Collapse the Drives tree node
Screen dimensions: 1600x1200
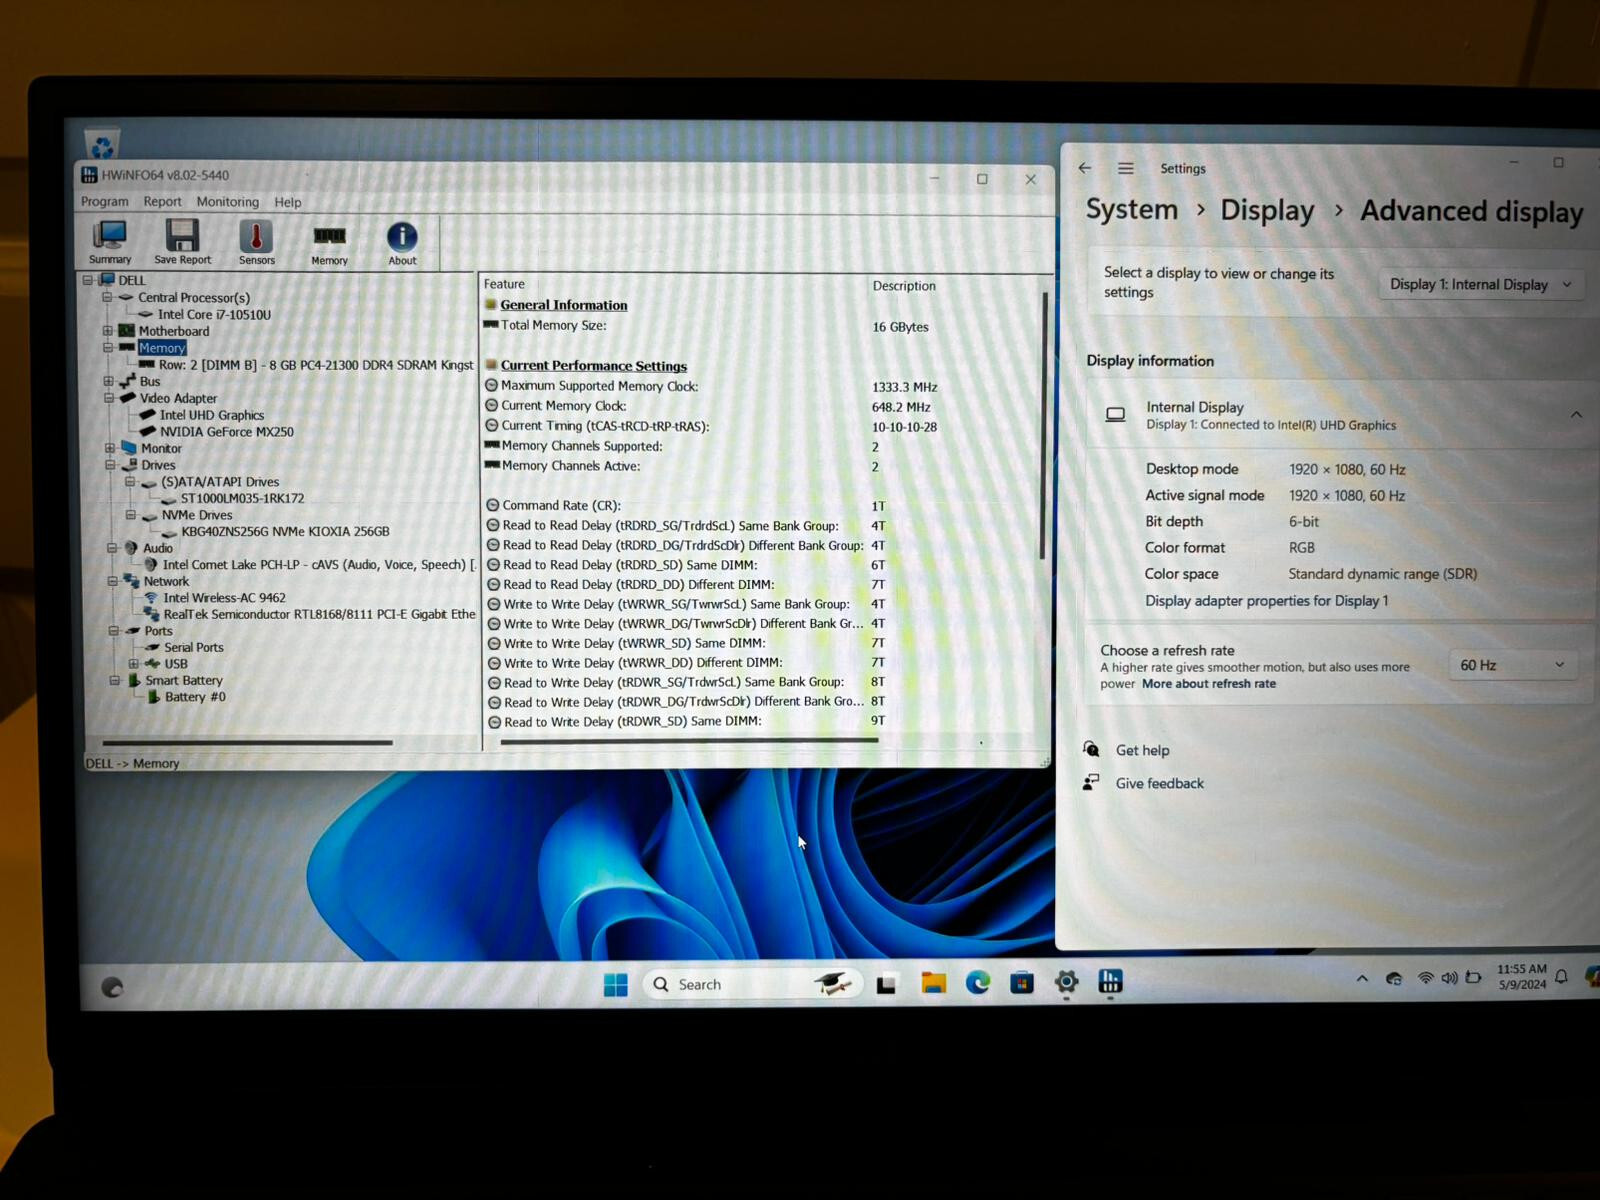click(x=109, y=465)
